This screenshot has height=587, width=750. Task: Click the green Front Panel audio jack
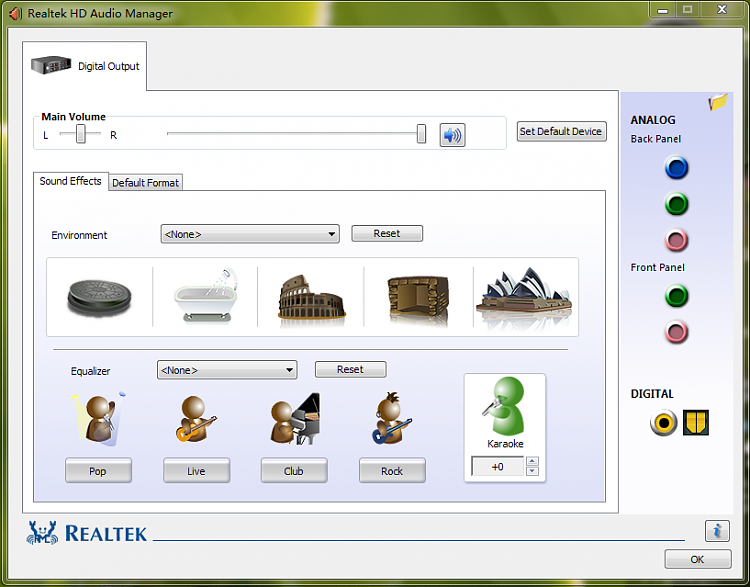[x=676, y=296]
